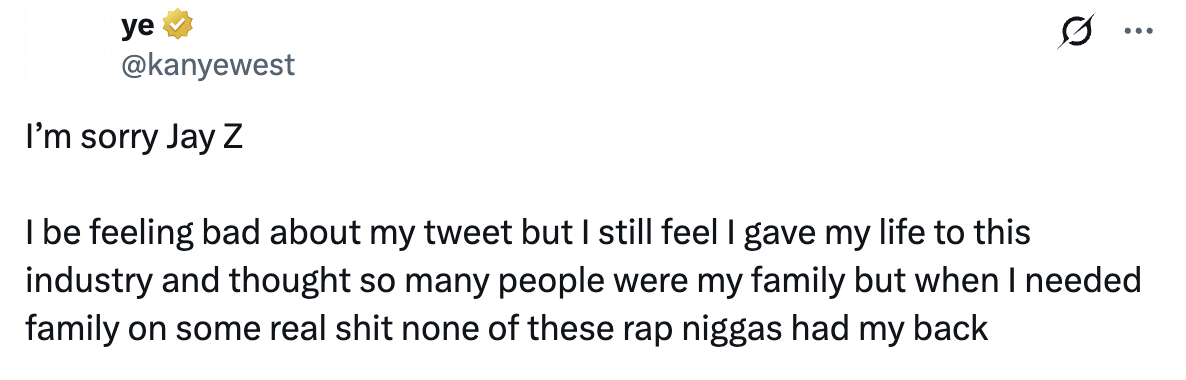1186x380 pixels.
Task: Visit the @kanyewest handle link
Action: tap(207, 65)
